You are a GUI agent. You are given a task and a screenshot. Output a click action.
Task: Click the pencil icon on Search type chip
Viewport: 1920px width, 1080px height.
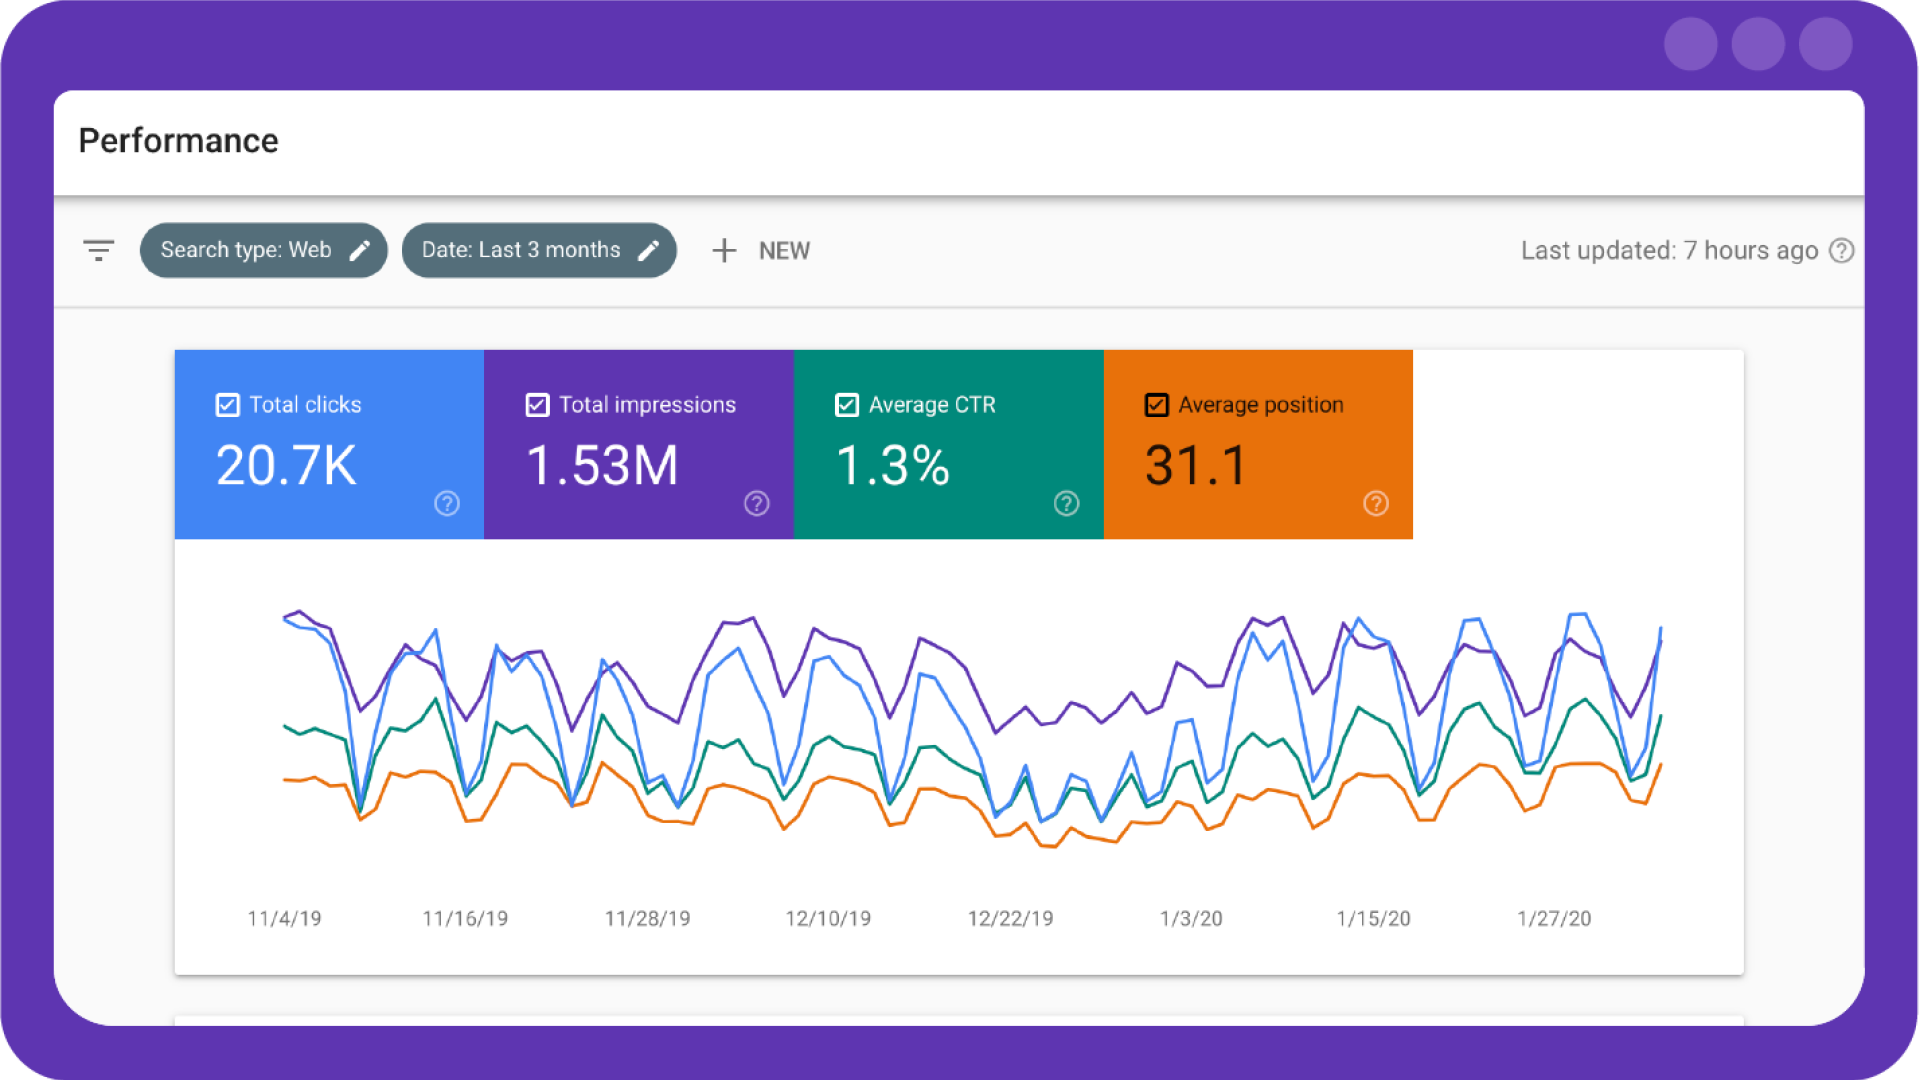tap(361, 250)
